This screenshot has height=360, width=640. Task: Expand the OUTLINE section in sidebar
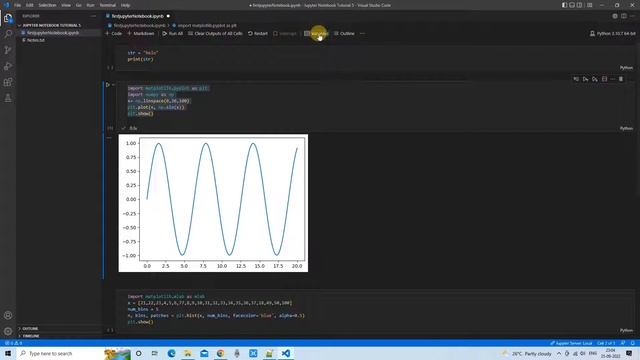tap(59, 329)
